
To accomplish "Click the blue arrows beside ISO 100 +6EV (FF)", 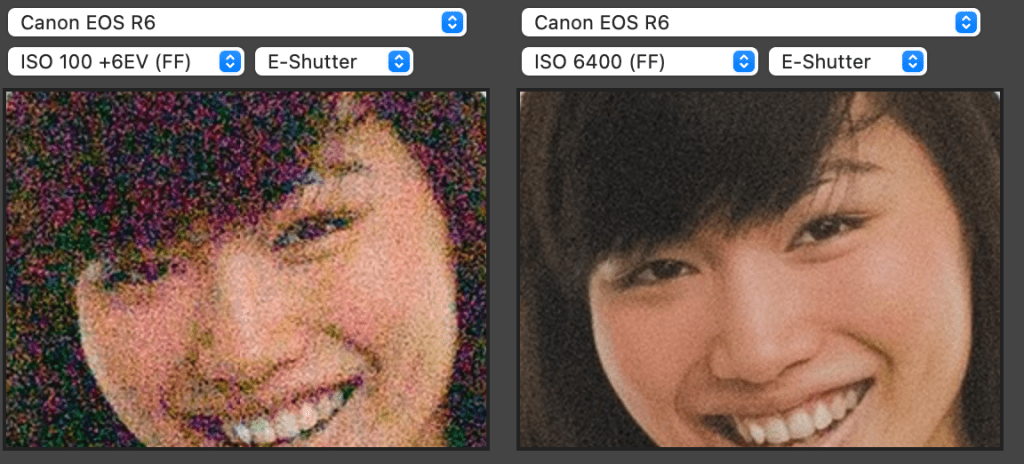I will [230, 62].
